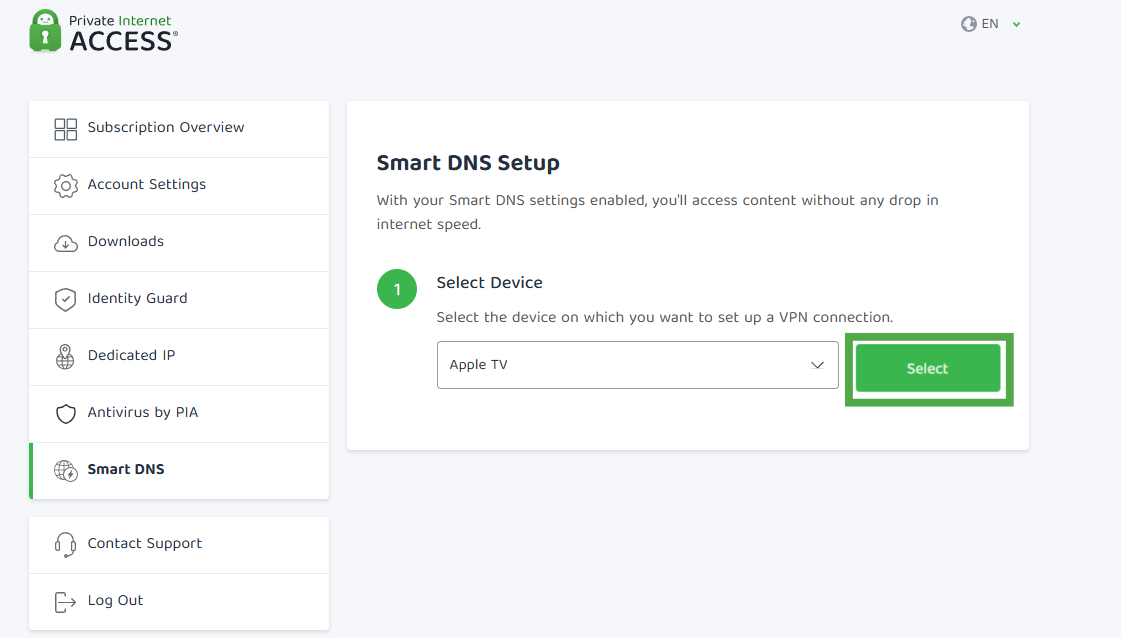Open the Apple TV device dropdown
The image size is (1121, 638).
638,365
